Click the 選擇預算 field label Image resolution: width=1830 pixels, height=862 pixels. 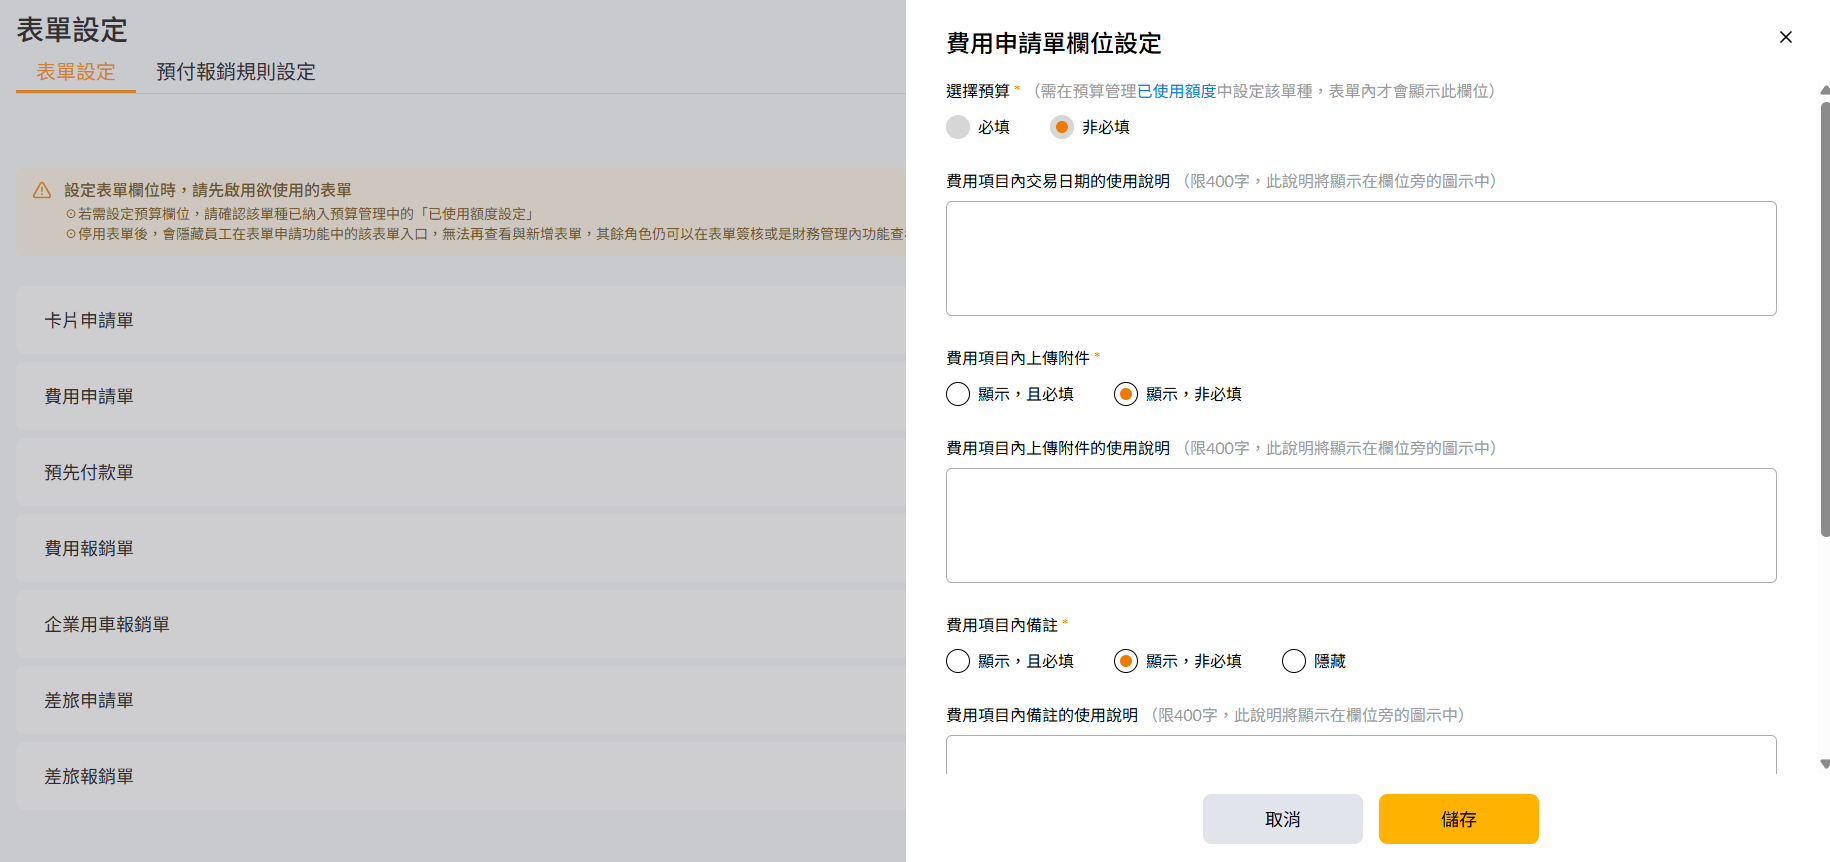click(978, 91)
